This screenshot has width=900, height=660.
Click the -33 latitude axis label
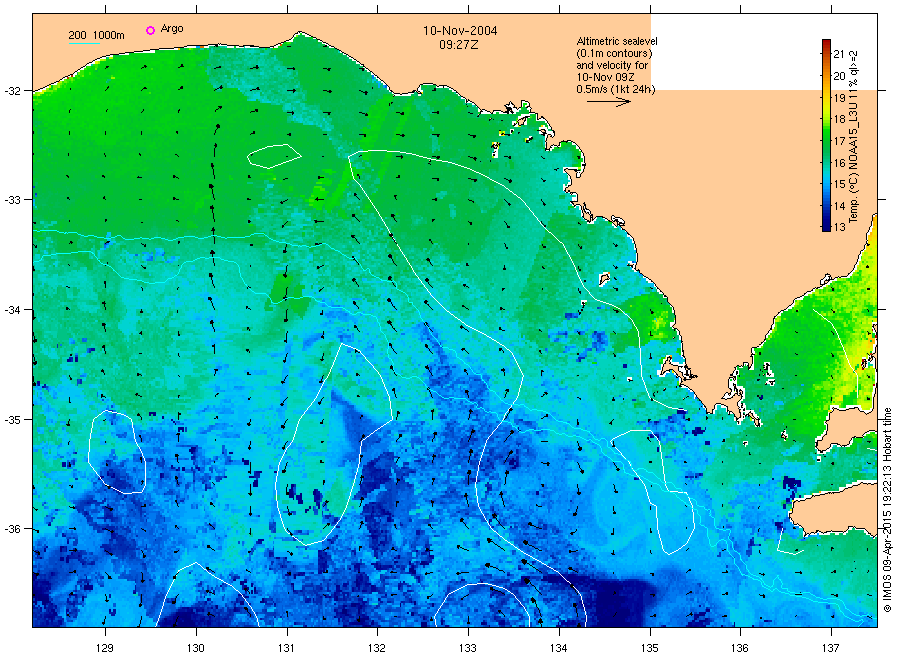pos(12,200)
